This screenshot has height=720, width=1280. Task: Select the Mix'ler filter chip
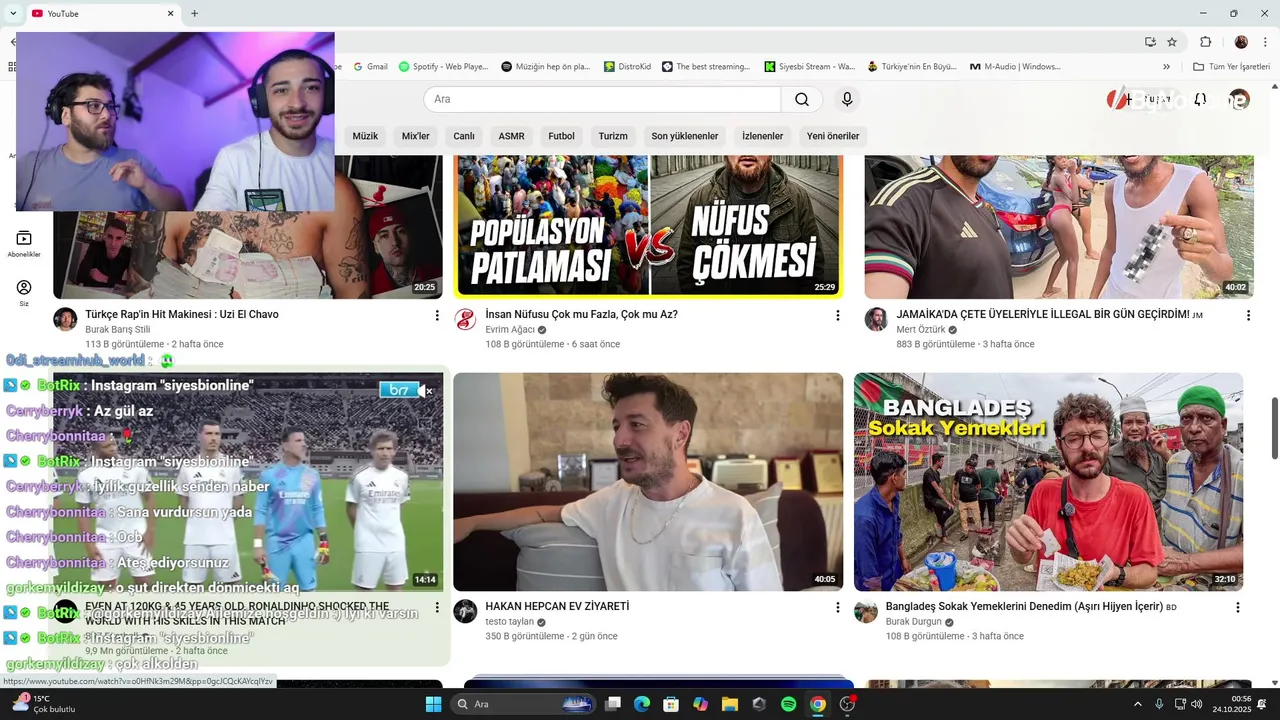pos(415,136)
